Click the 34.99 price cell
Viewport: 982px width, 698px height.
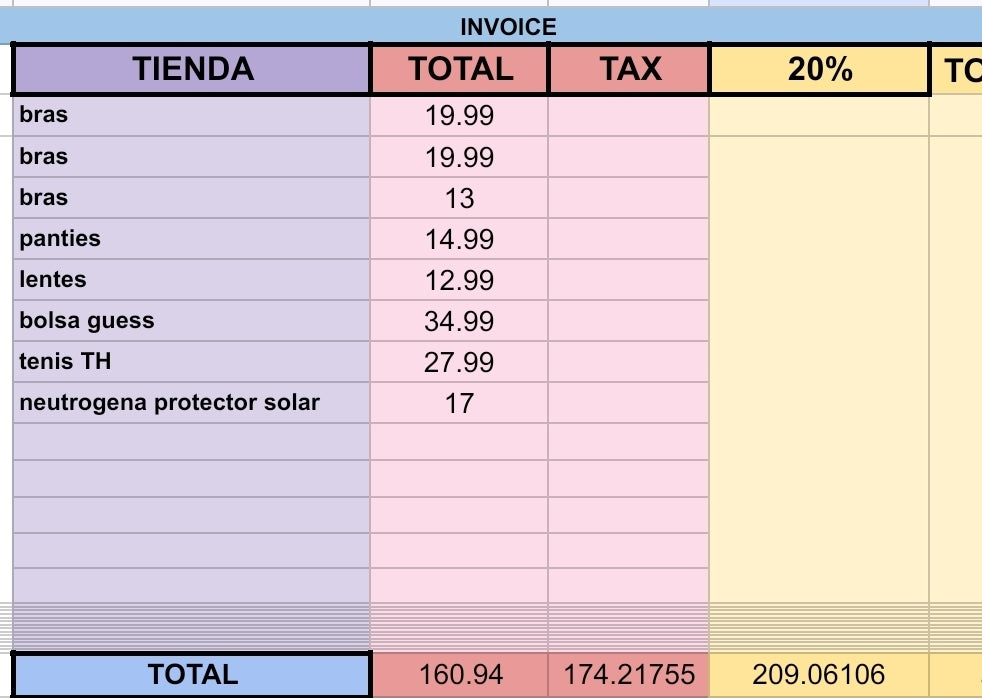459,321
